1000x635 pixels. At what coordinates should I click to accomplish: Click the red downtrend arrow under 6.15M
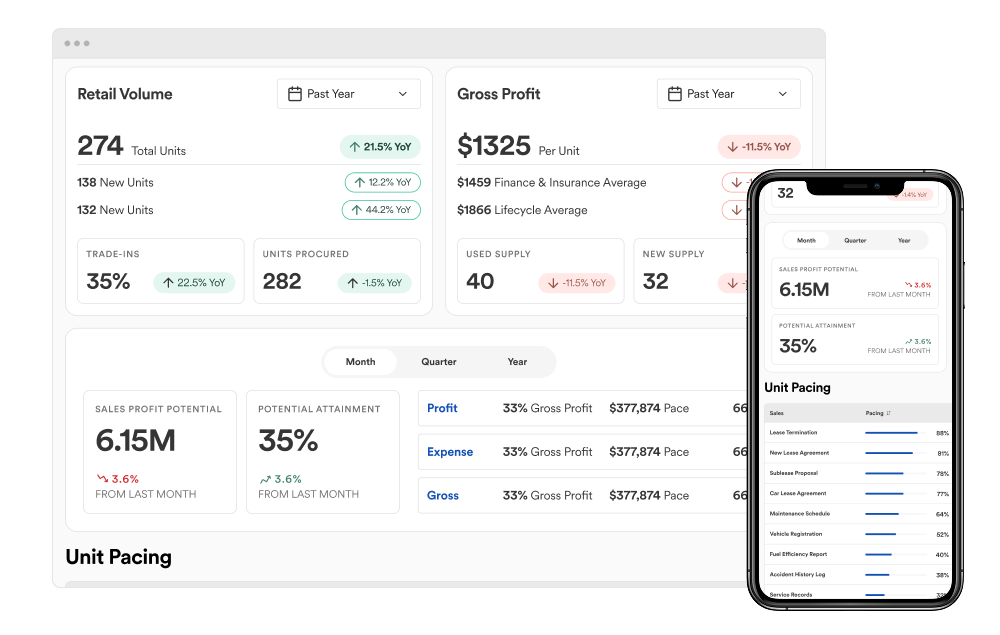(x=102, y=479)
